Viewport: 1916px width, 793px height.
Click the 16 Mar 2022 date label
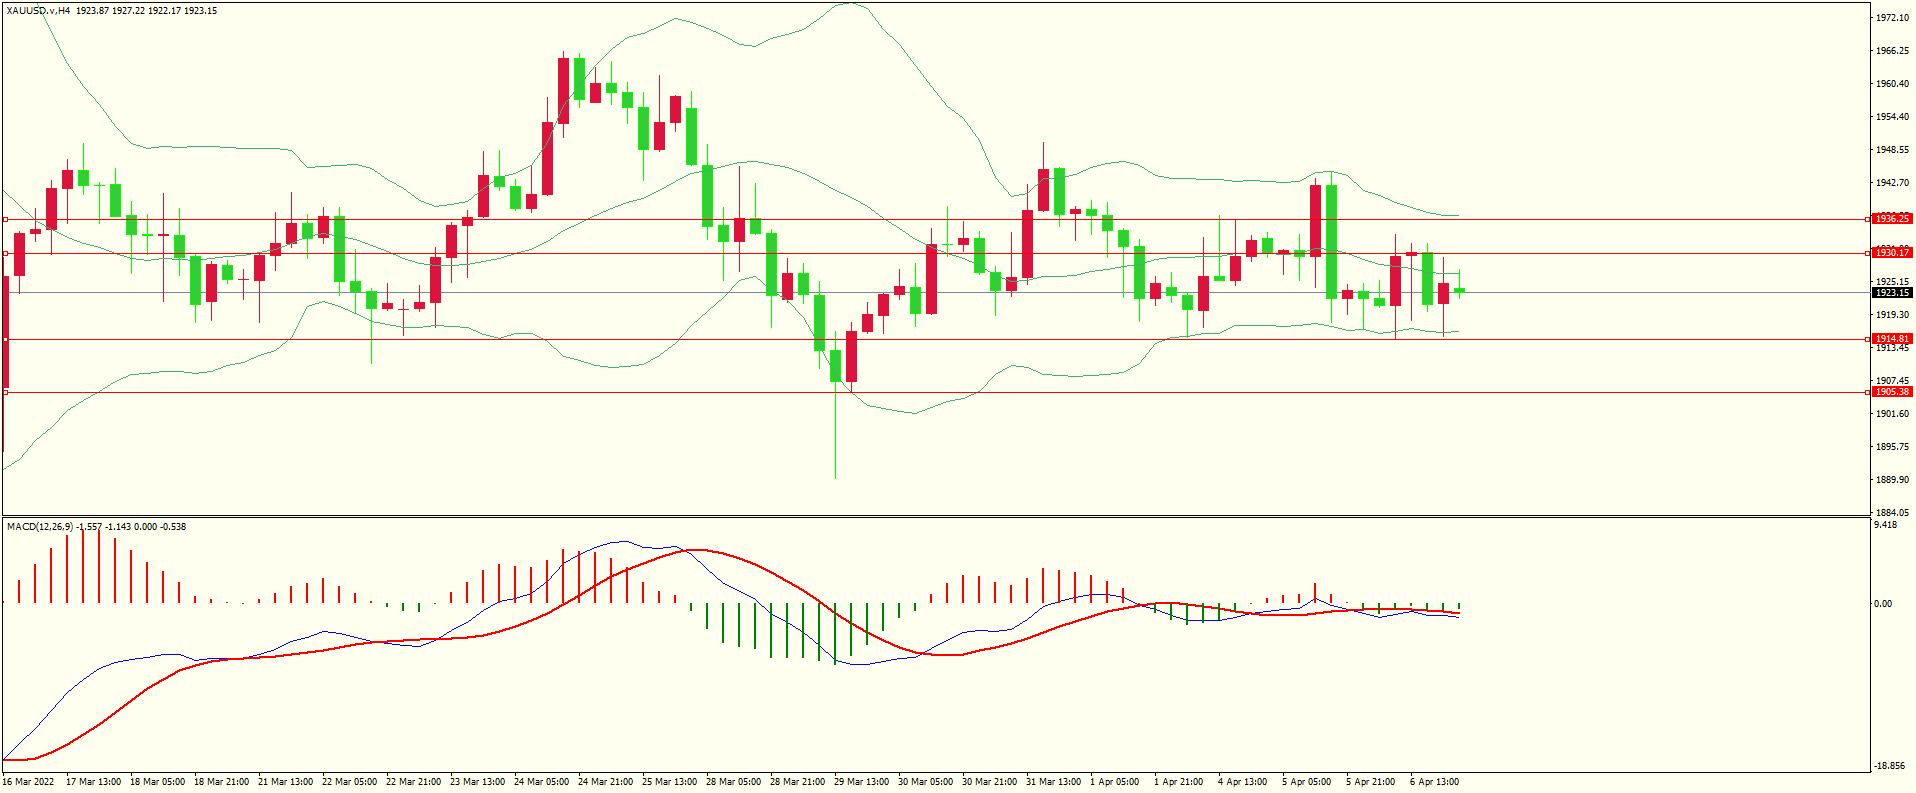28,782
